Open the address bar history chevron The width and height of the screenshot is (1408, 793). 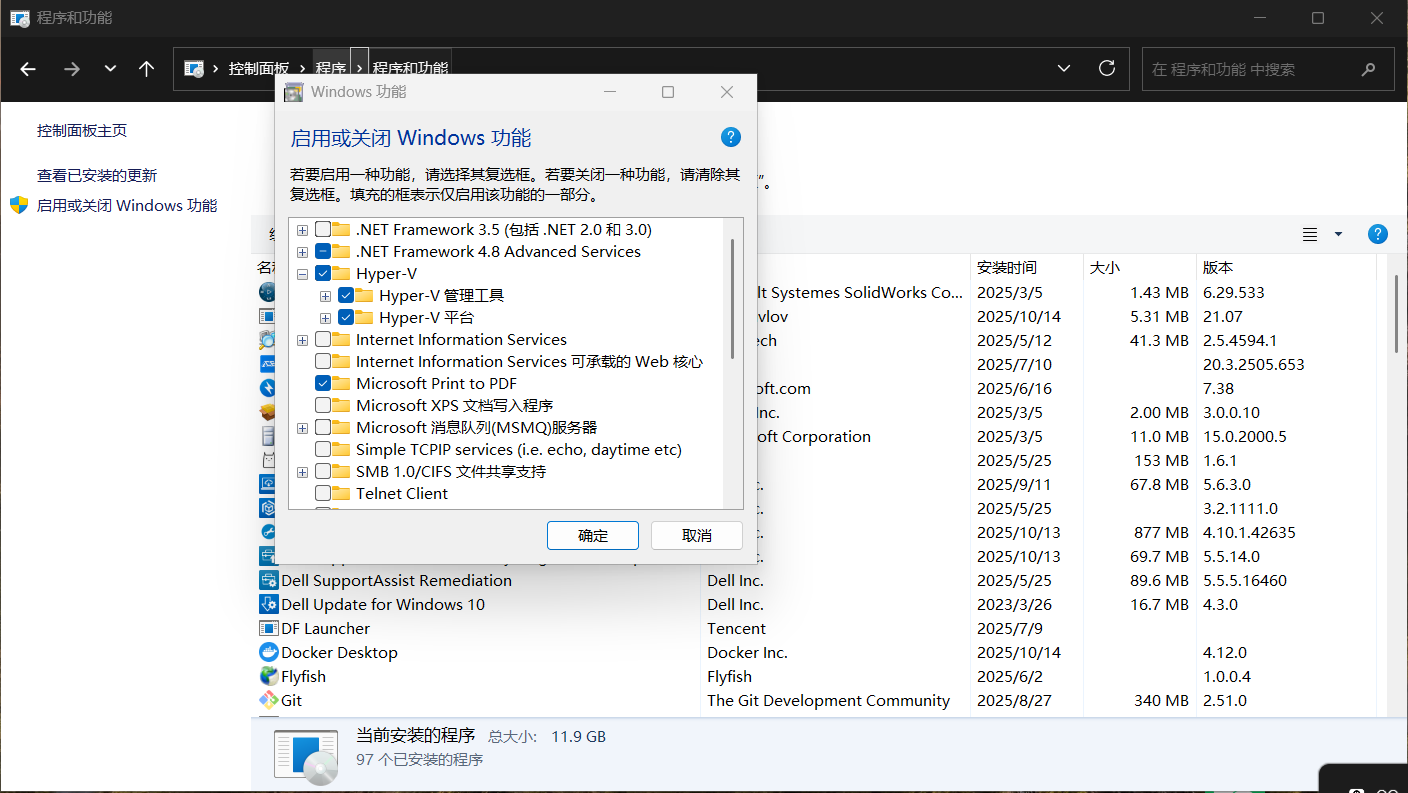[x=1063, y=68]
